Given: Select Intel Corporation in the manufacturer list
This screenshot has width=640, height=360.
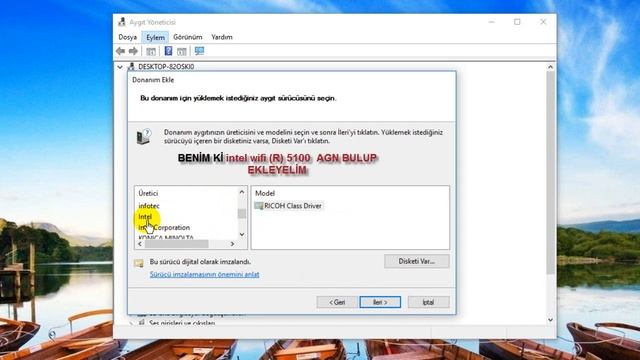Looking at the screenshot, I should point(164,227).
